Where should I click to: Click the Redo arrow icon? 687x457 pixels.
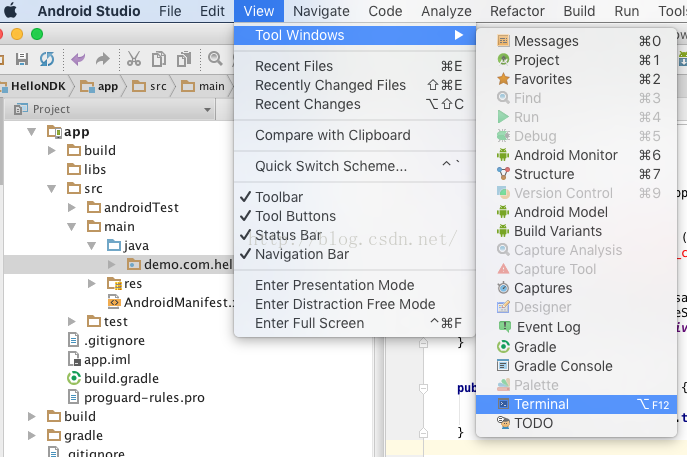[103, 59]
